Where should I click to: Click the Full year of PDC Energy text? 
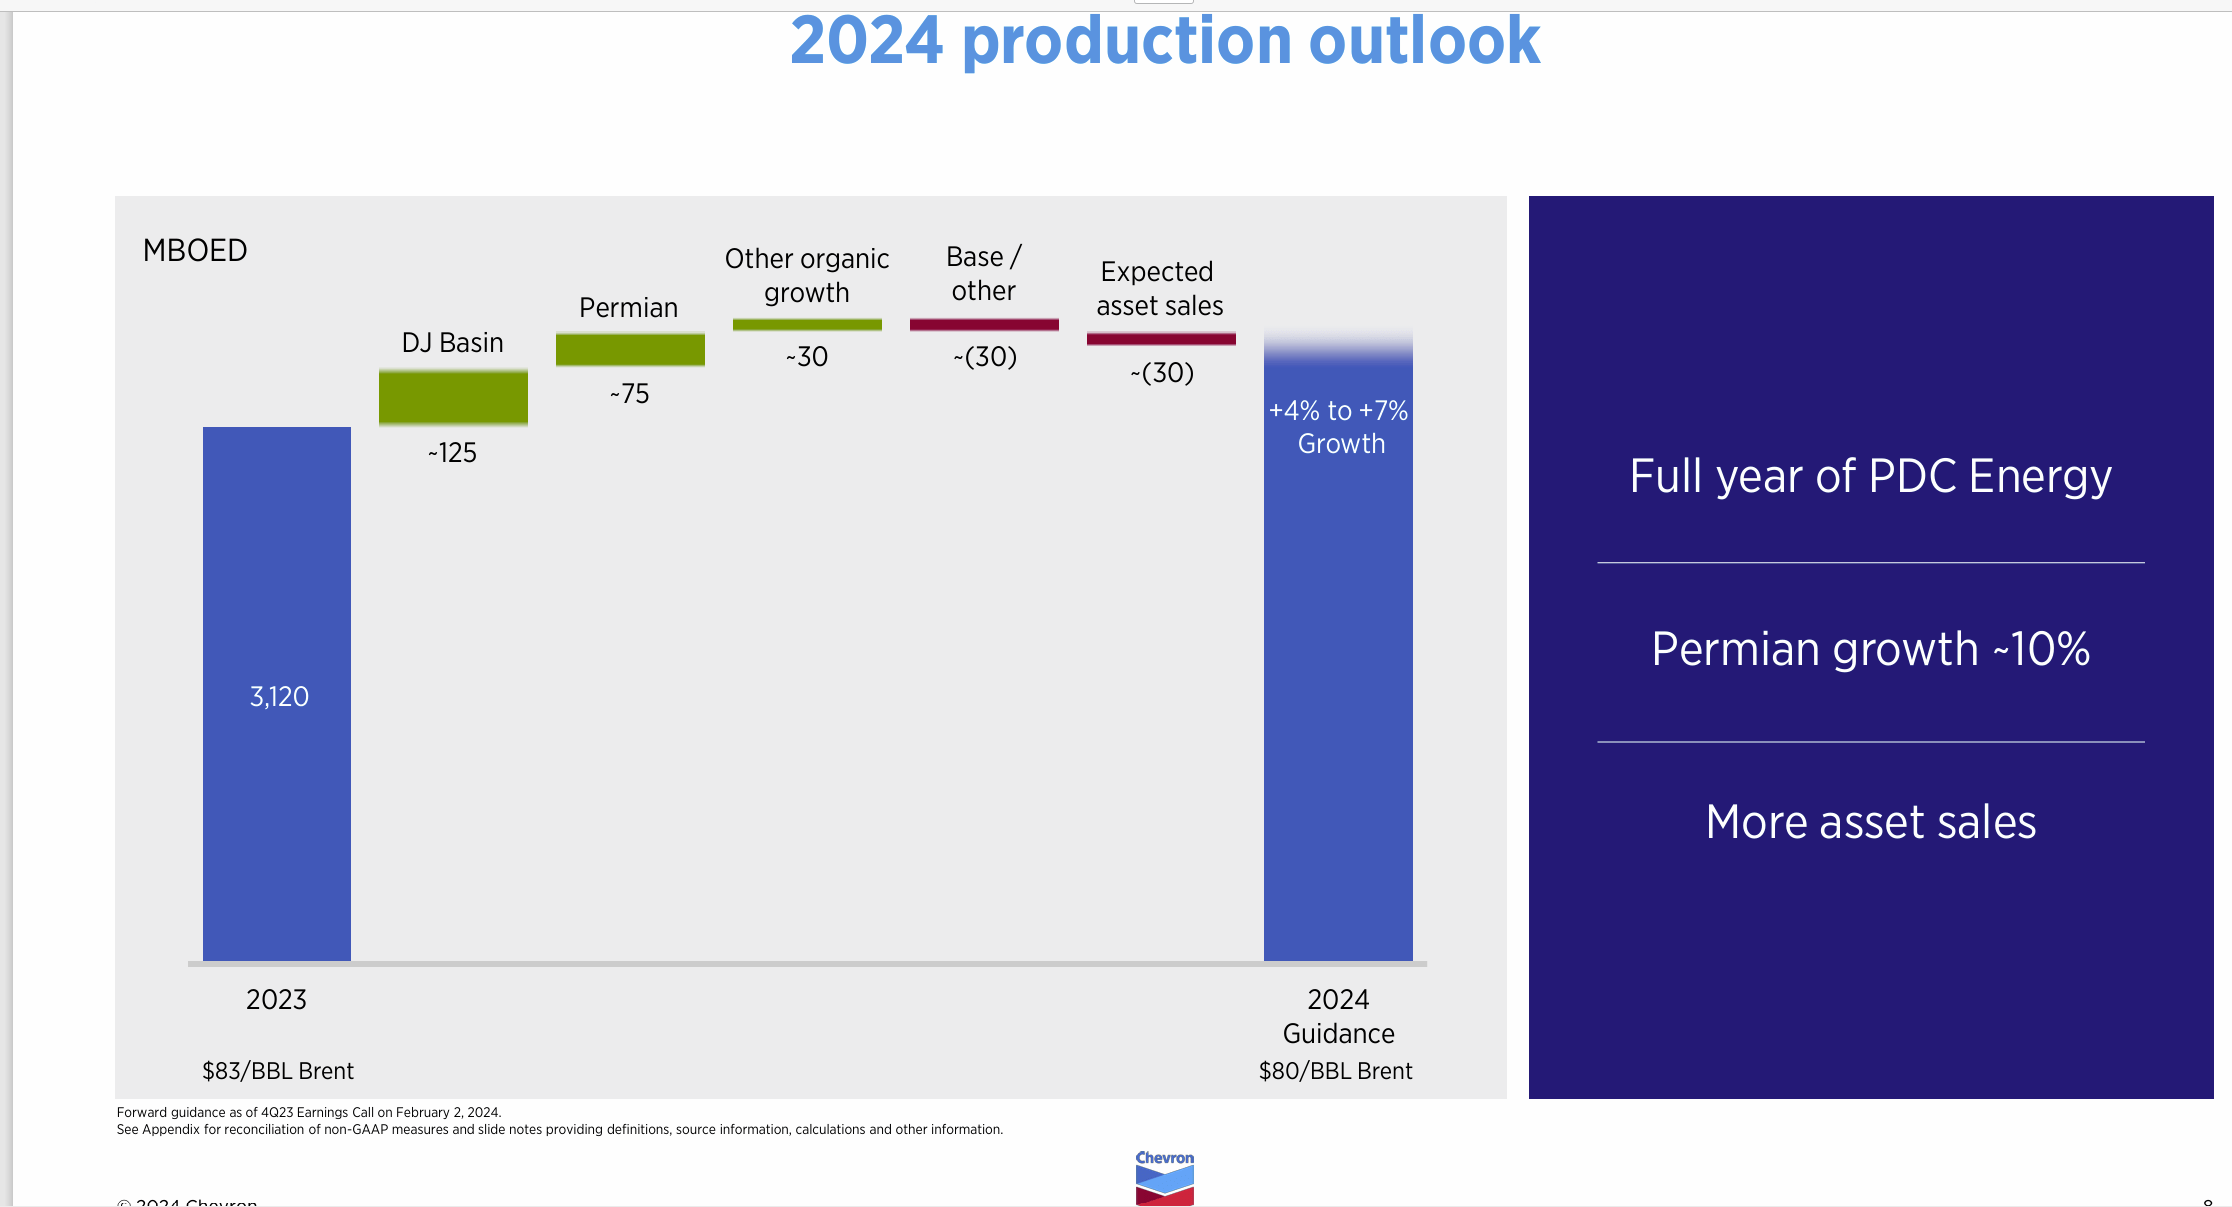(1870, 477)
